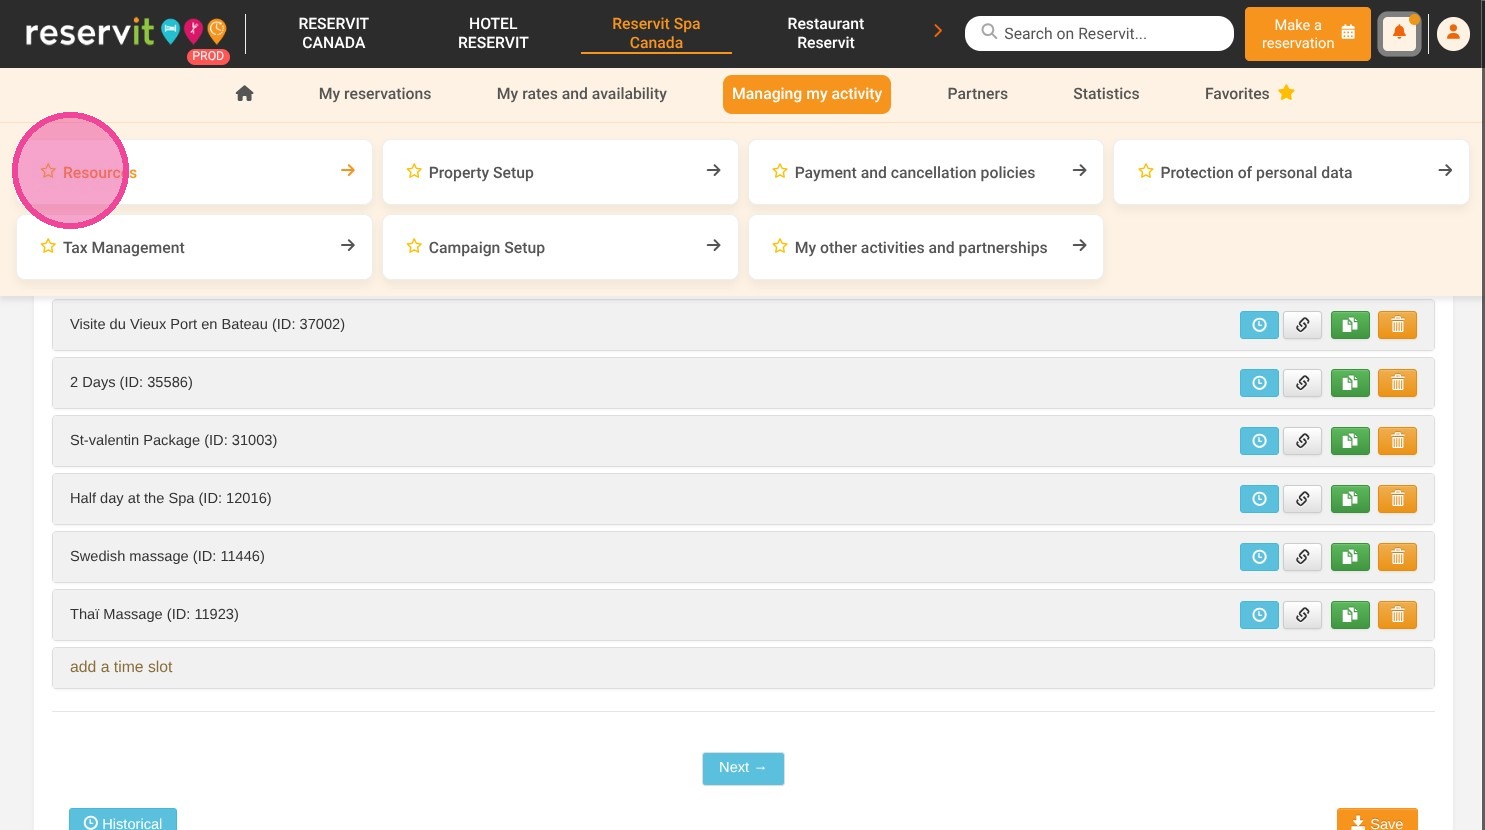Delete Swedish massage
Image resolution: width=1485 pixels, height=830 pixels.
tap(1397, 557)
